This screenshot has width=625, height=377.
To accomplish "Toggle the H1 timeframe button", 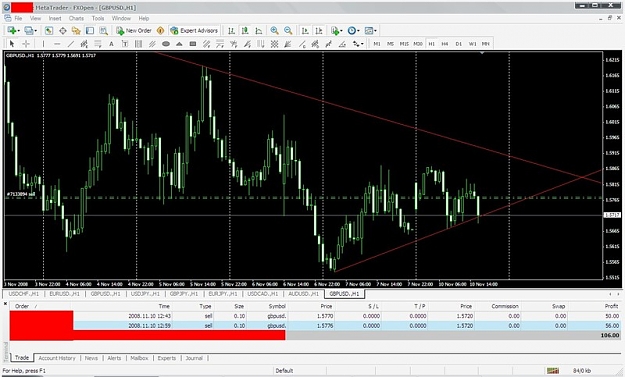I will coord(431,43).
